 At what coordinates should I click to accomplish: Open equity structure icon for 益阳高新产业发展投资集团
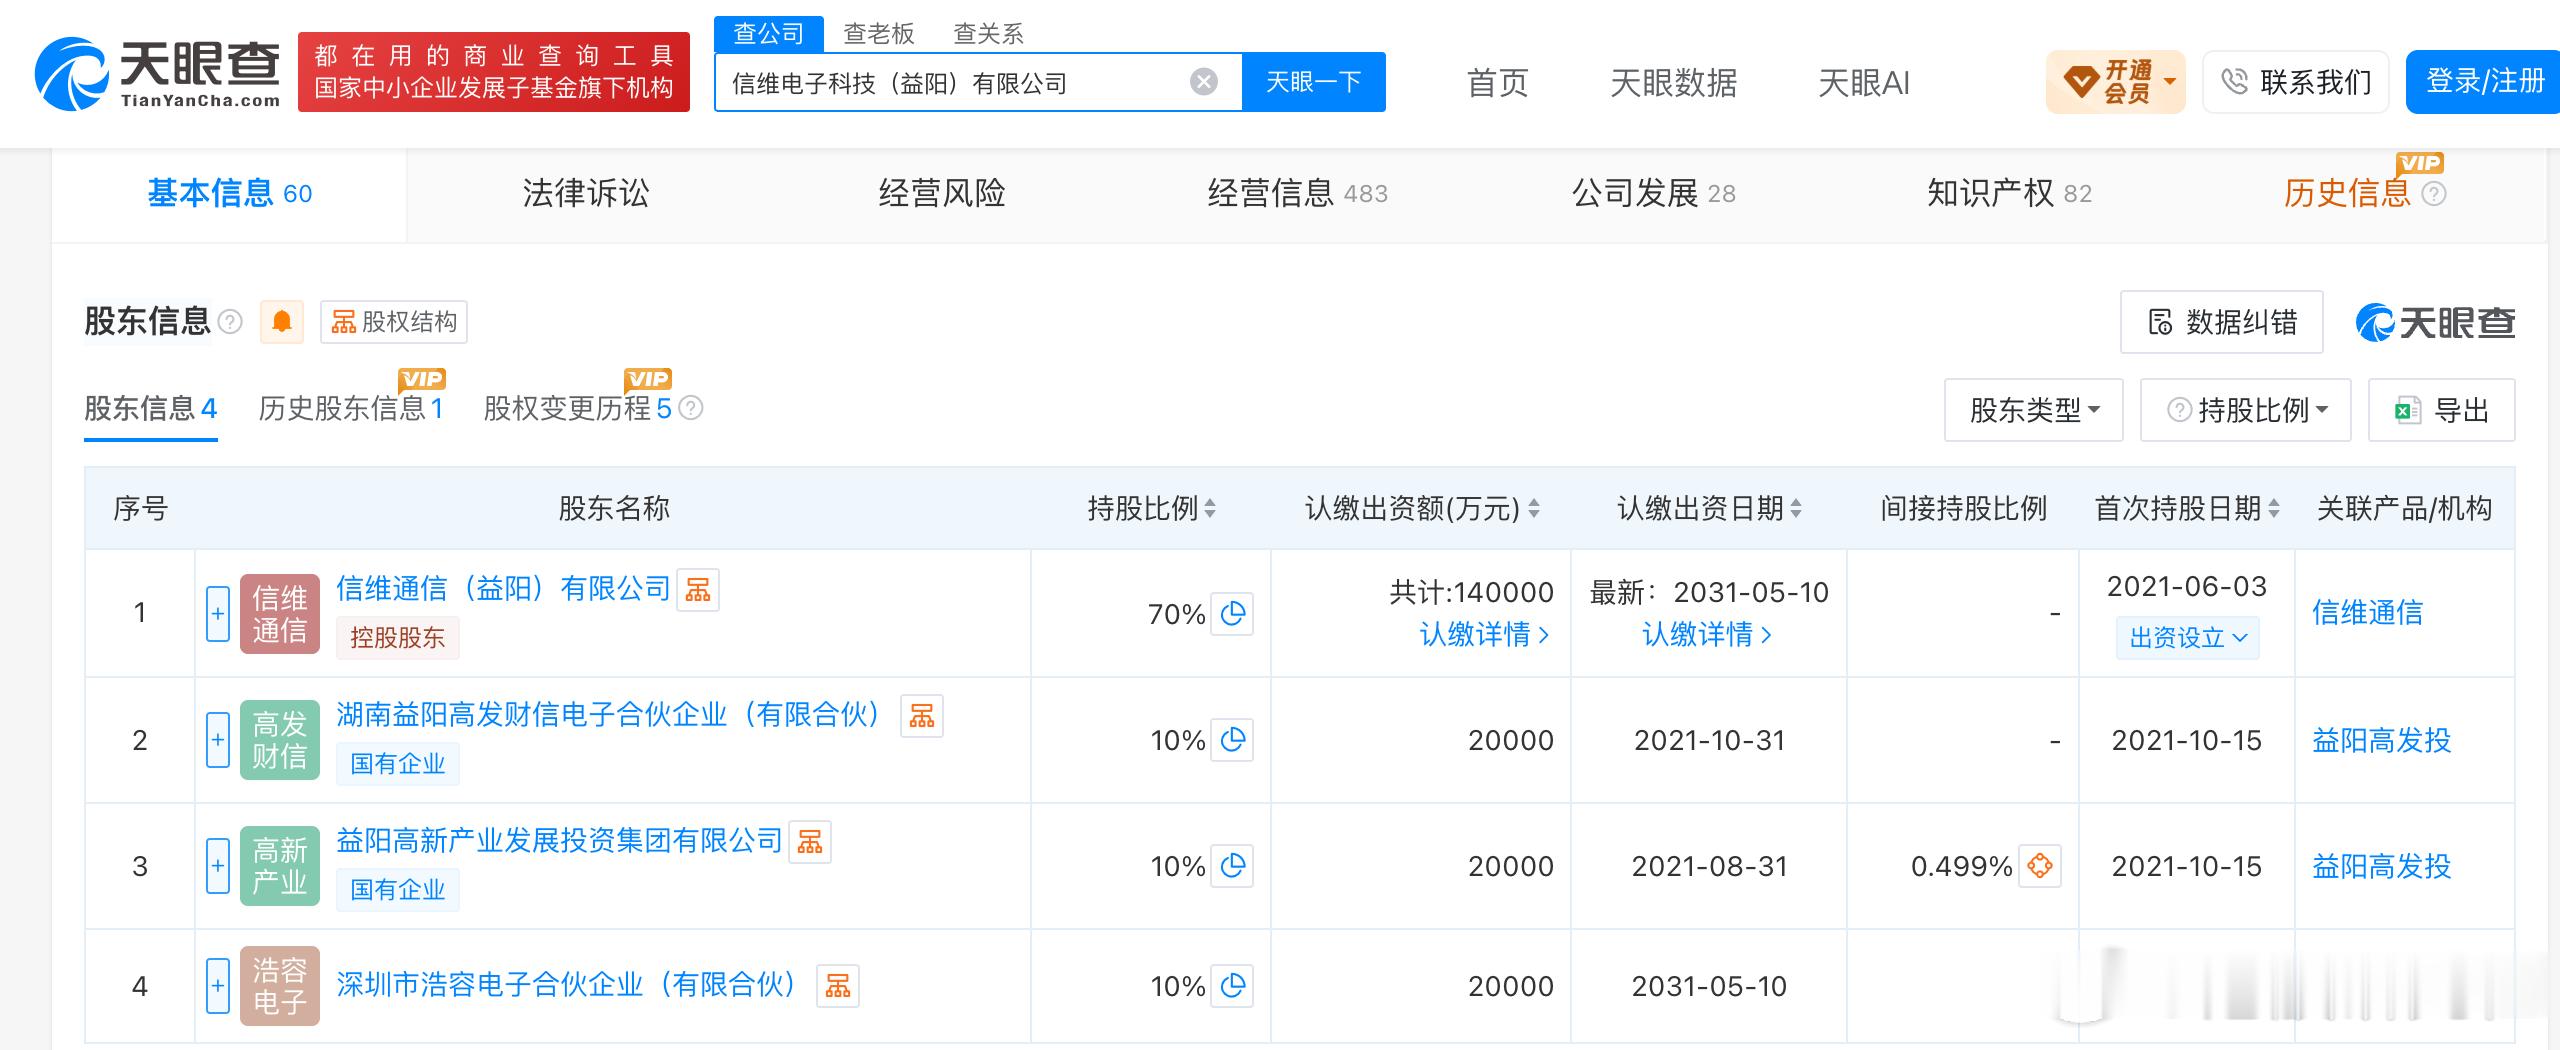[810, 842]
